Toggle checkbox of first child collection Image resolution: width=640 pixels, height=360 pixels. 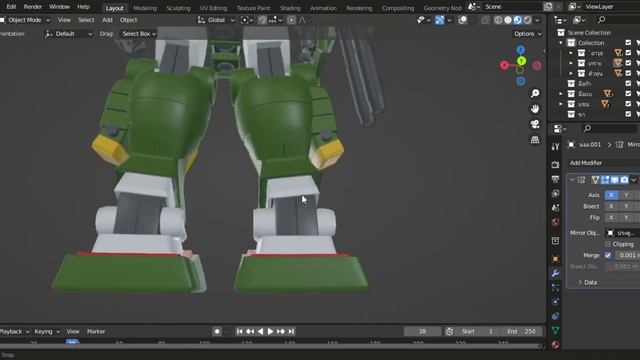coord(628,53)
